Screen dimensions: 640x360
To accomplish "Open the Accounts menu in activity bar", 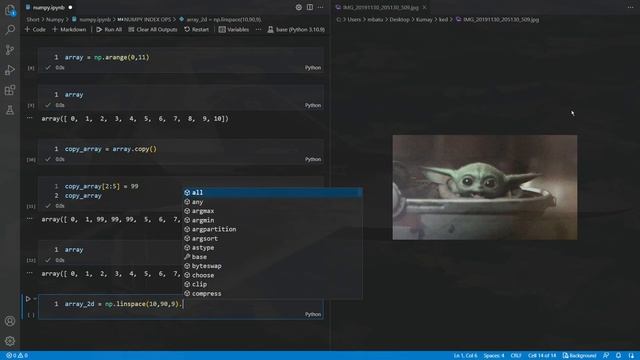I will (x=10, y=321).
